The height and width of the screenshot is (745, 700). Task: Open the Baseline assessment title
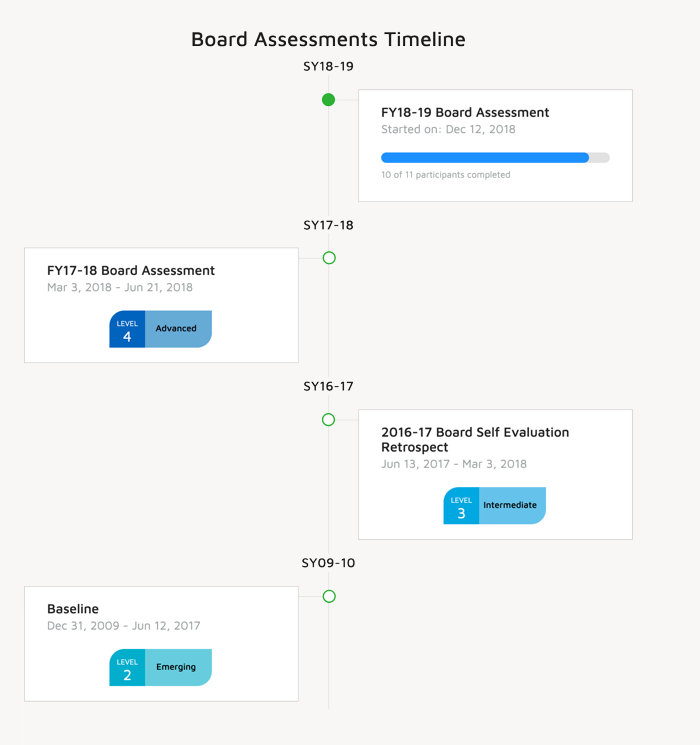click(73, 609)
